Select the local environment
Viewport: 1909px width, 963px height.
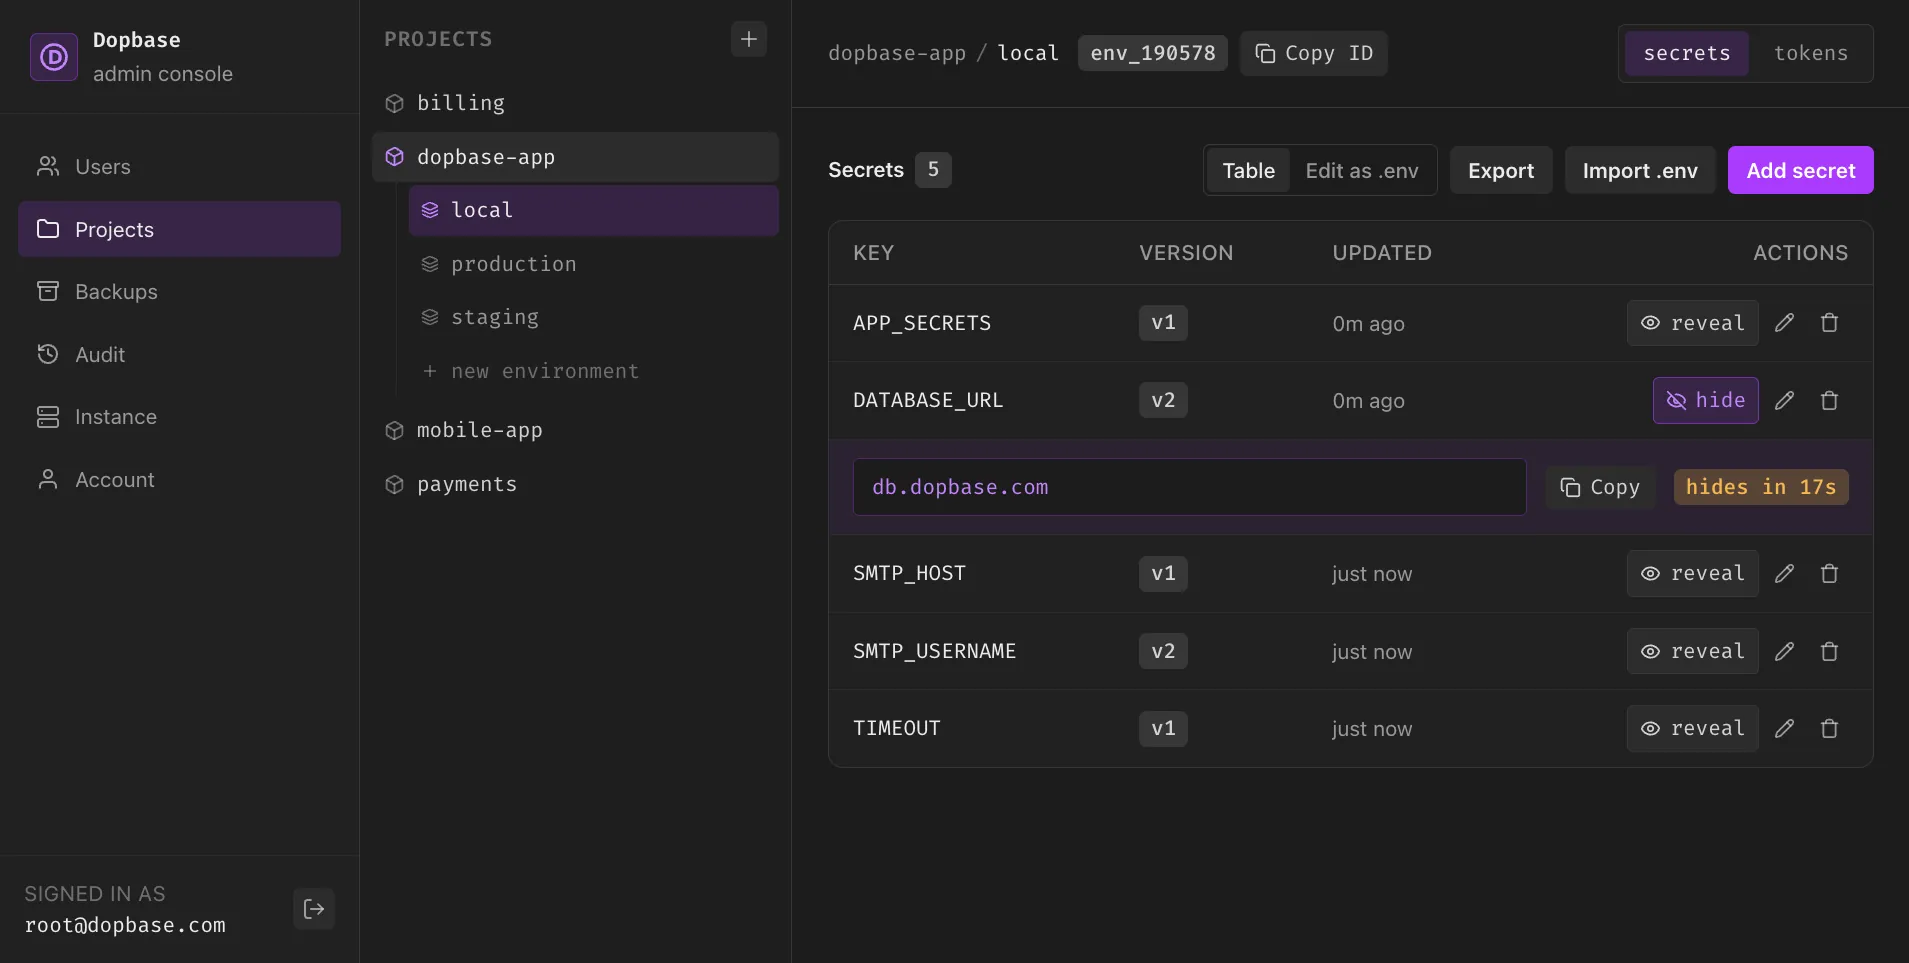593,210
